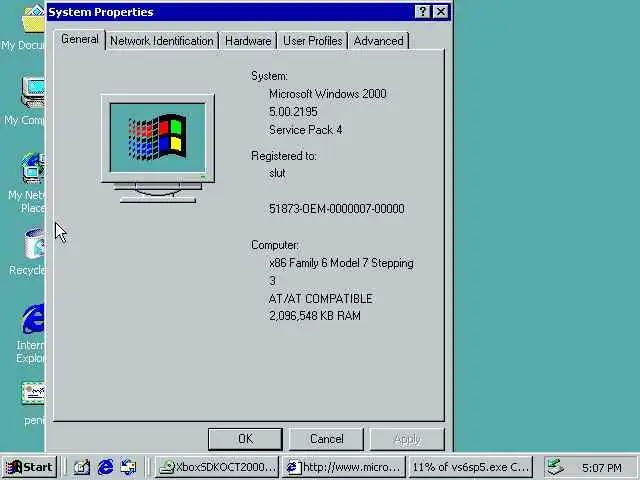Click the version number 5.00.2195

[293, 112]
